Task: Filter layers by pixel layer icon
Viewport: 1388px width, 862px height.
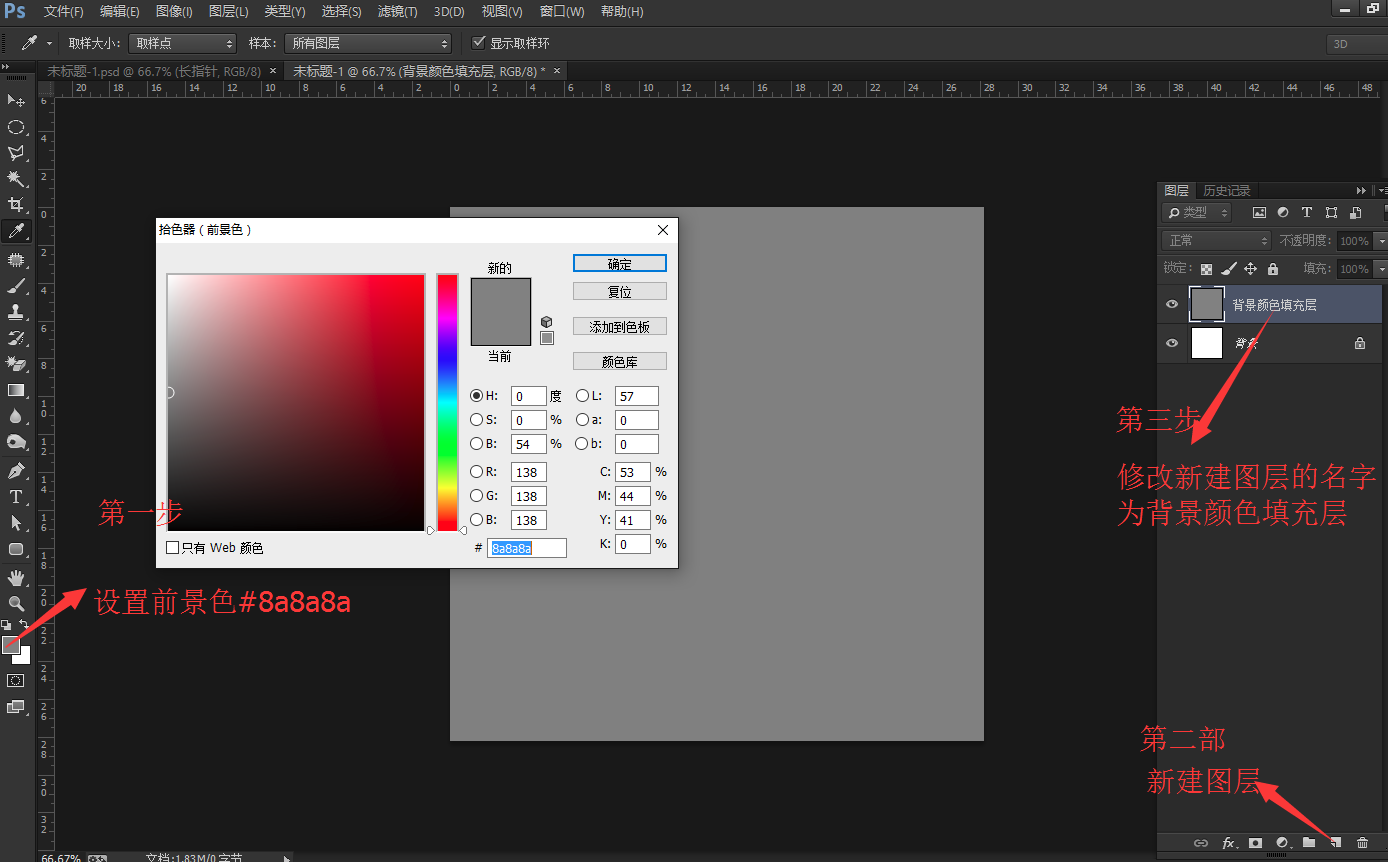Action: 1259,213
